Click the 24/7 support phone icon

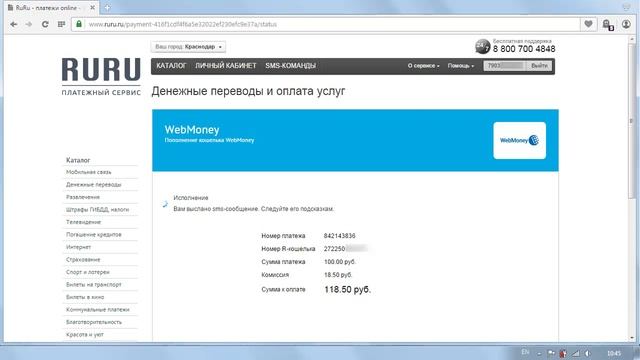click(x=482, y=46)
